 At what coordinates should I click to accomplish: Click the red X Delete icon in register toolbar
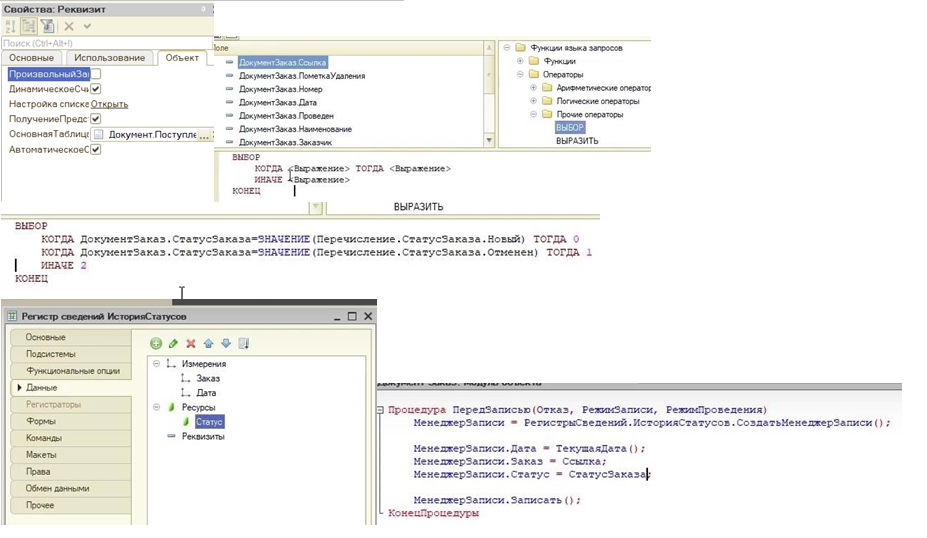tap(191, 343)
